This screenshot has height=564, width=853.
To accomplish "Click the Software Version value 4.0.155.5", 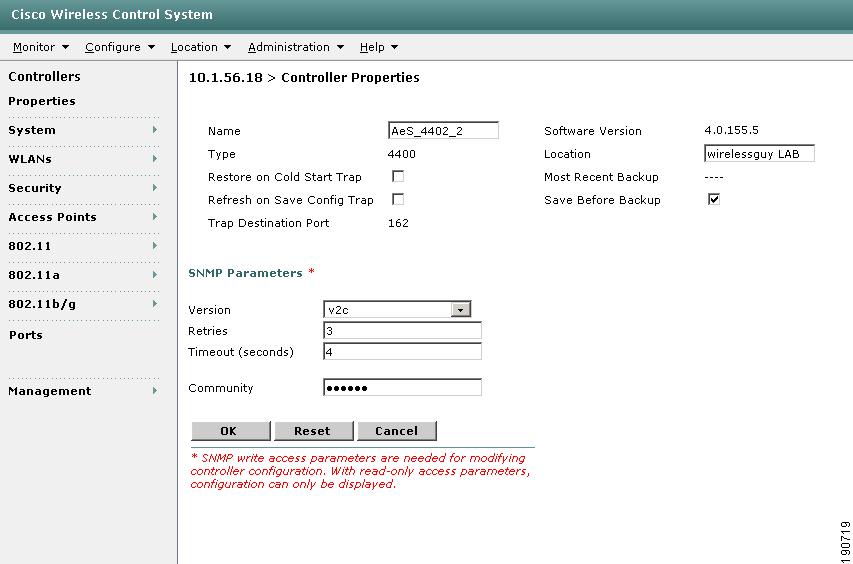I will [731, 130].
